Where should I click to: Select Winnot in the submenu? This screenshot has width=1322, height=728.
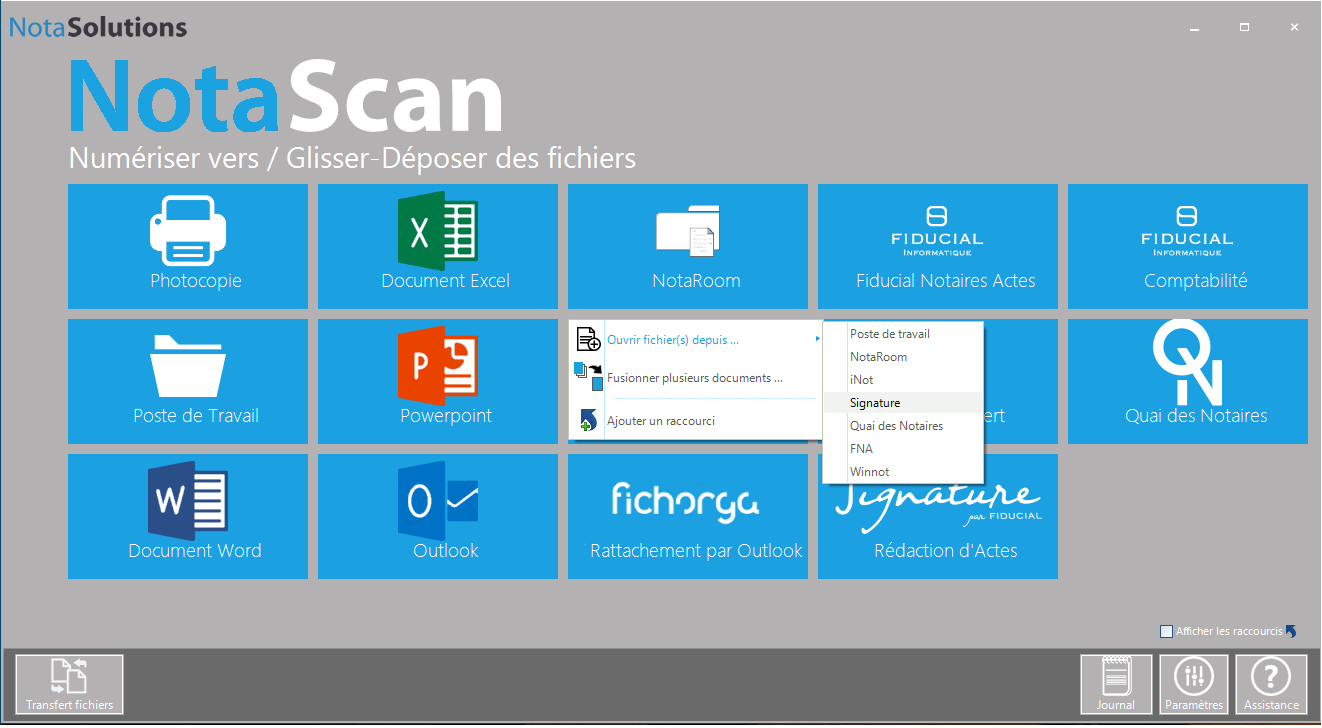click(903, 472)
